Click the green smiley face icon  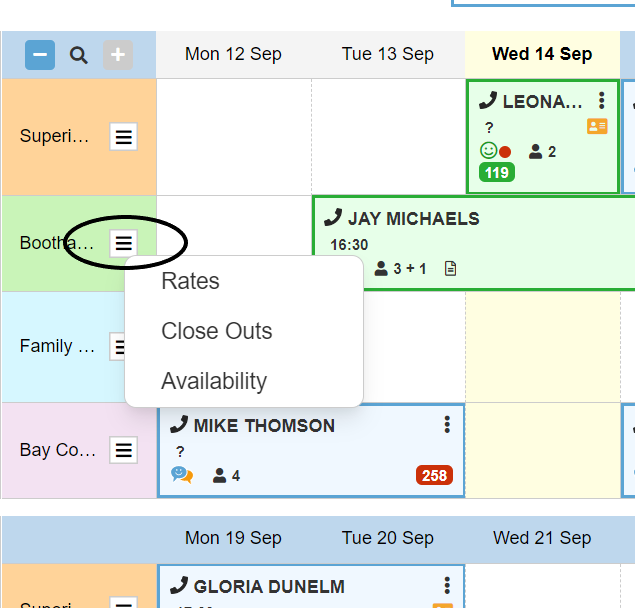click(488, 151)
